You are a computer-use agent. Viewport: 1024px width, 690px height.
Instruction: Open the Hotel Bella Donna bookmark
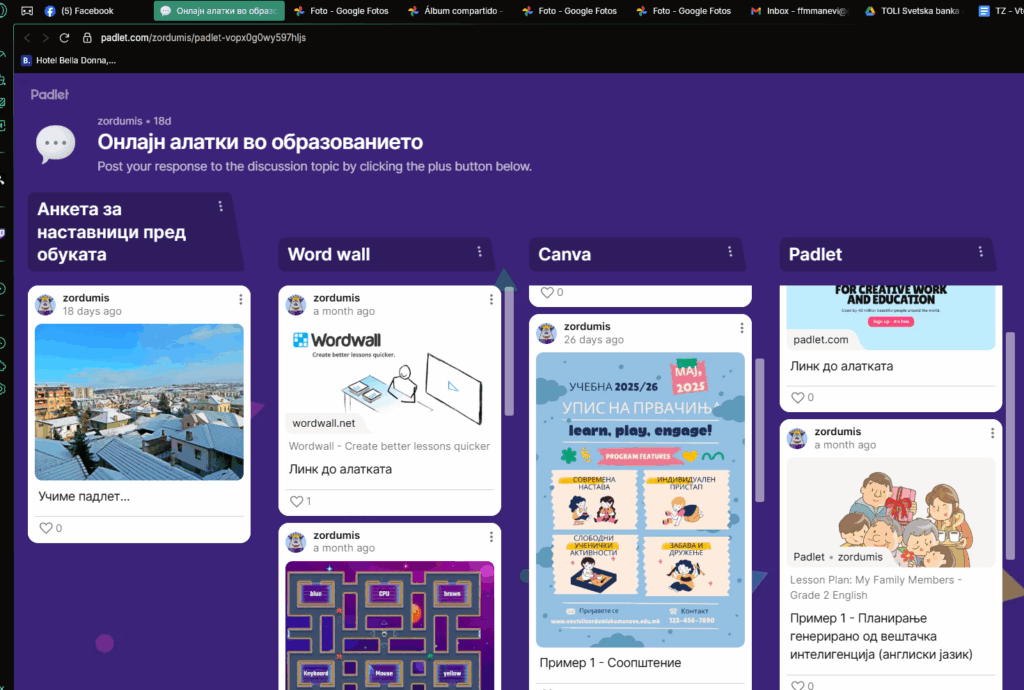pos(69,60)
